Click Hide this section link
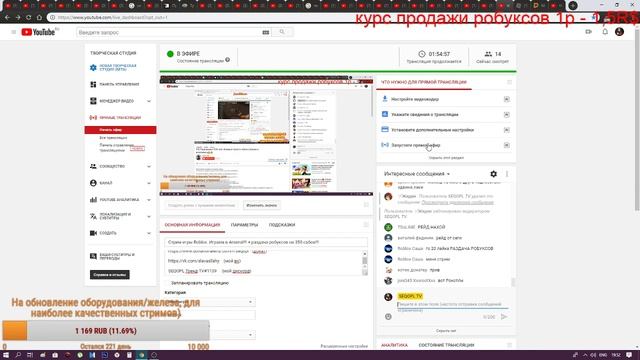 click(x=446, y=158)
